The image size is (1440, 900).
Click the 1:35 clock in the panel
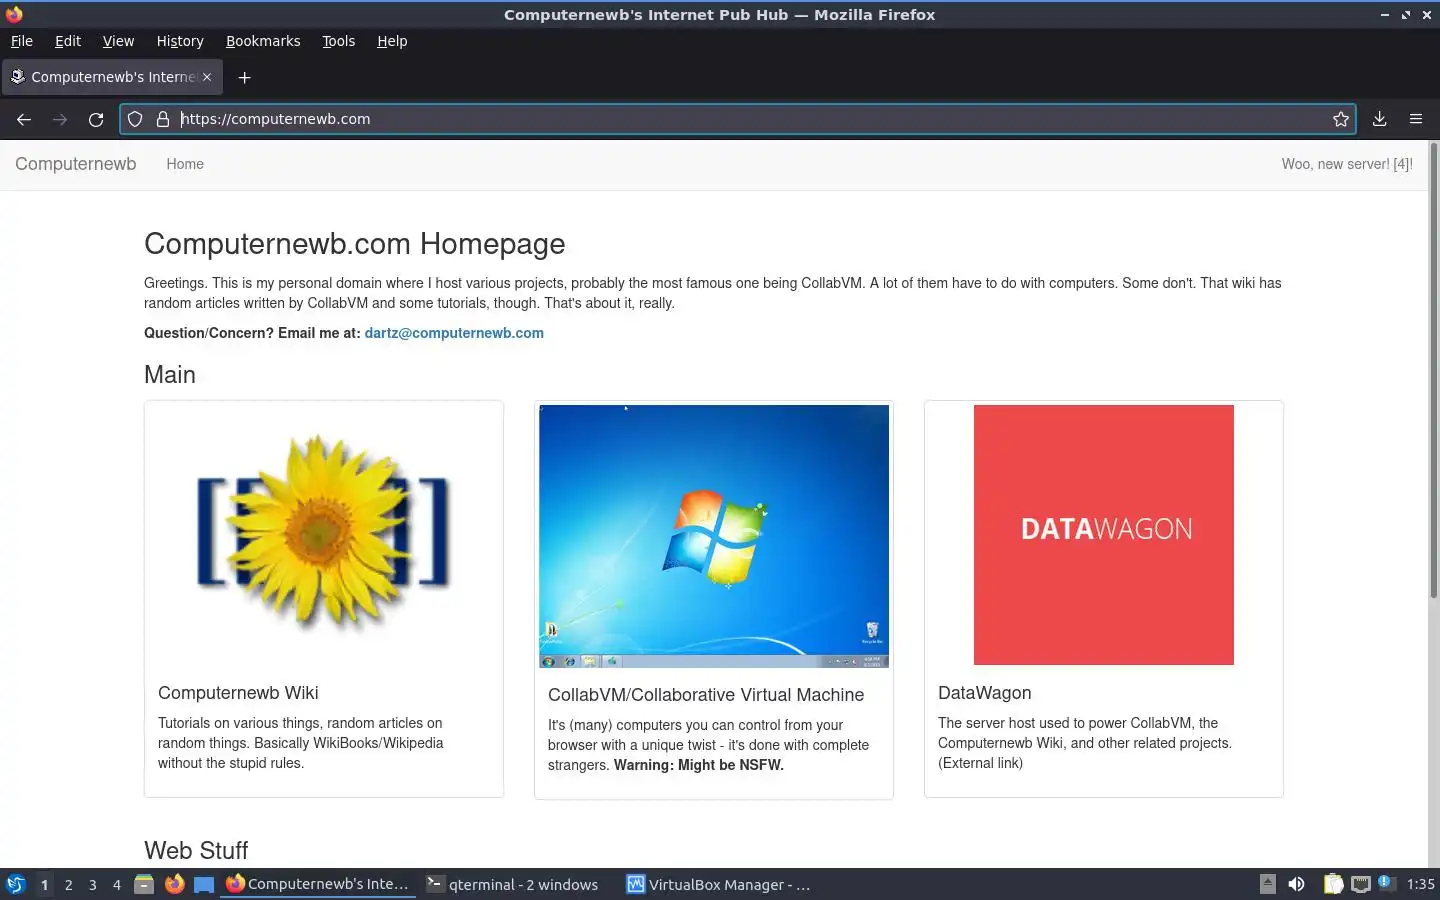[x=1420, y=884]
